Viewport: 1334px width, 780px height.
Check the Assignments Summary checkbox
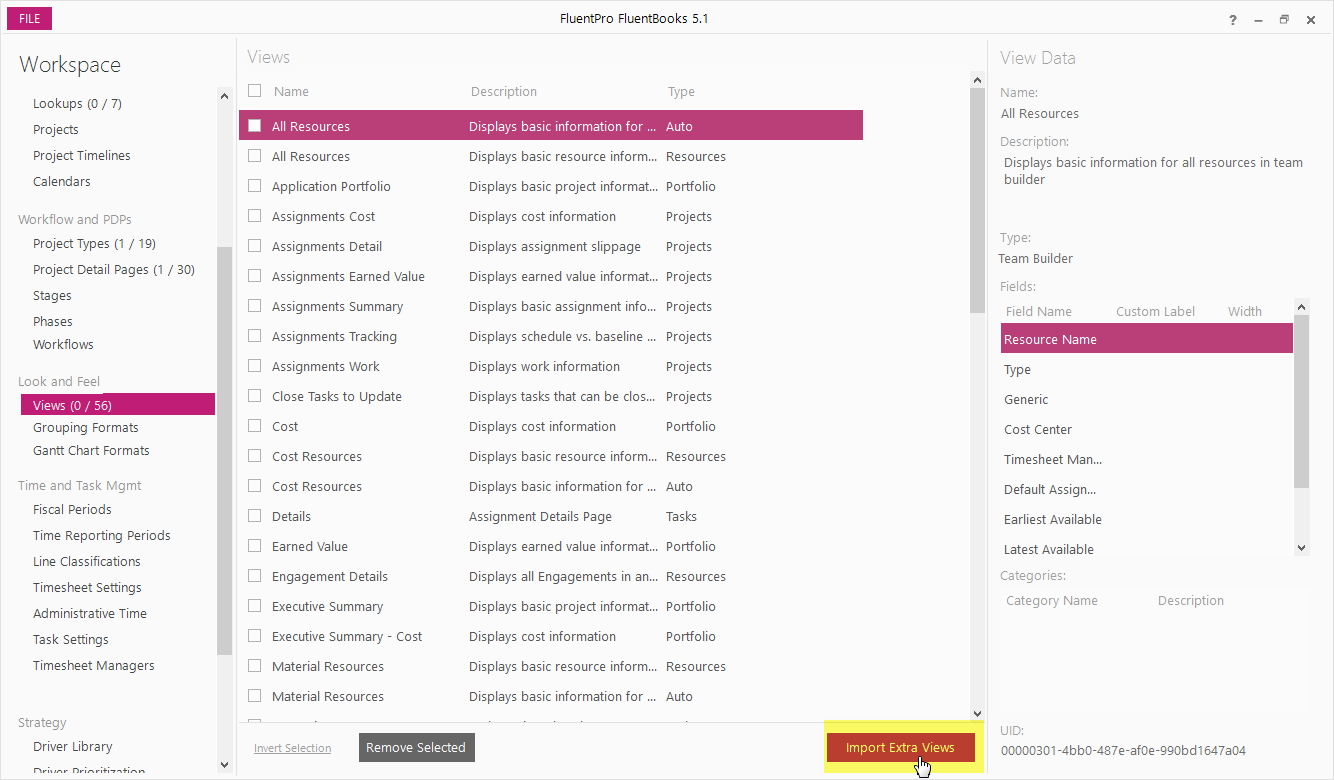tap(255, 306)
